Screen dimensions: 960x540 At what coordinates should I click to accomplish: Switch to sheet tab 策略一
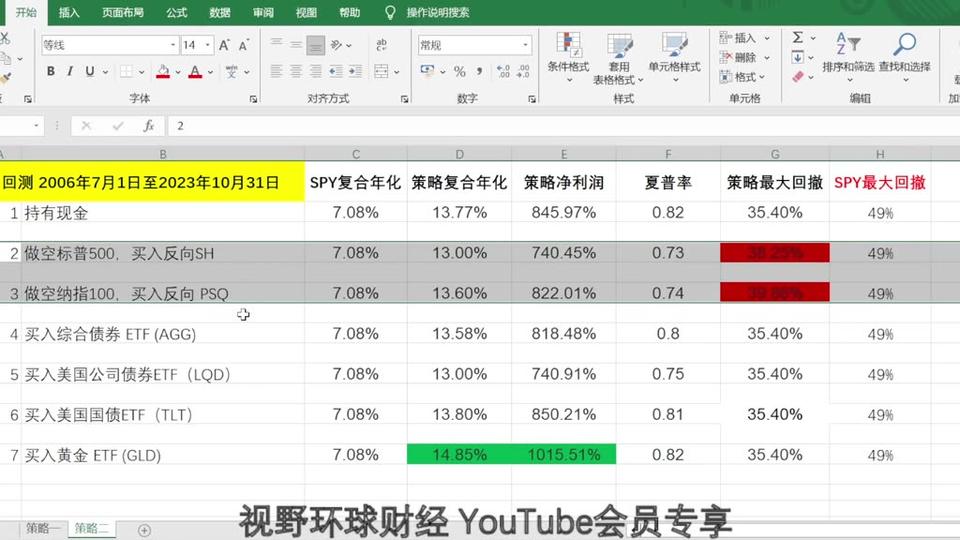click(43, 528)
